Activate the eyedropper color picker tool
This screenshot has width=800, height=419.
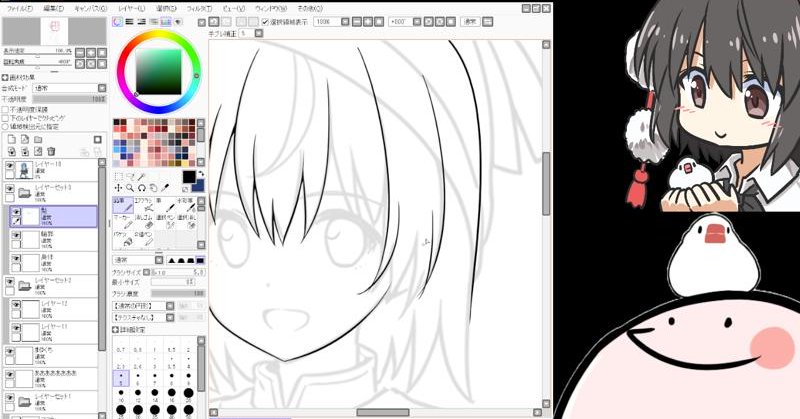pyautogui.click(x=165, y=188)
